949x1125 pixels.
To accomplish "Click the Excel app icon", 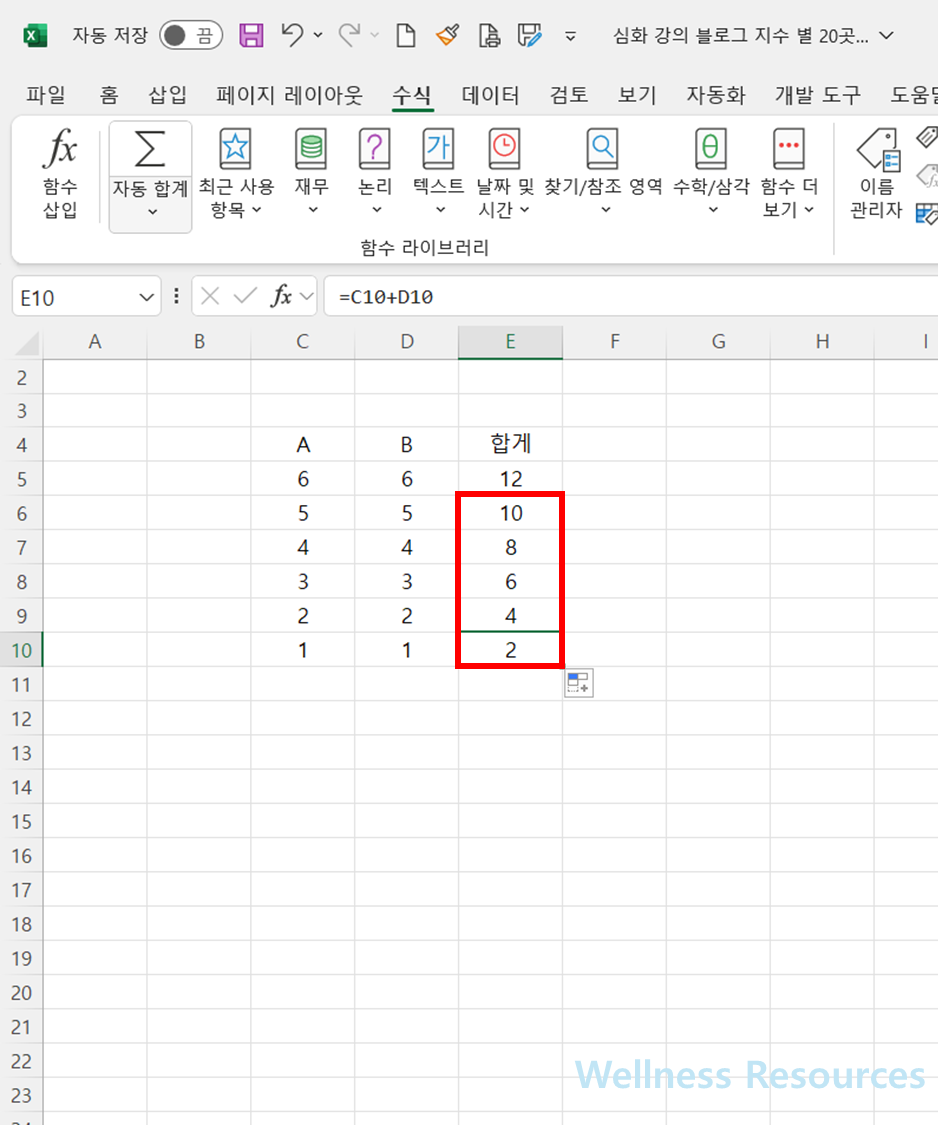I will click(x=35, y=35).
